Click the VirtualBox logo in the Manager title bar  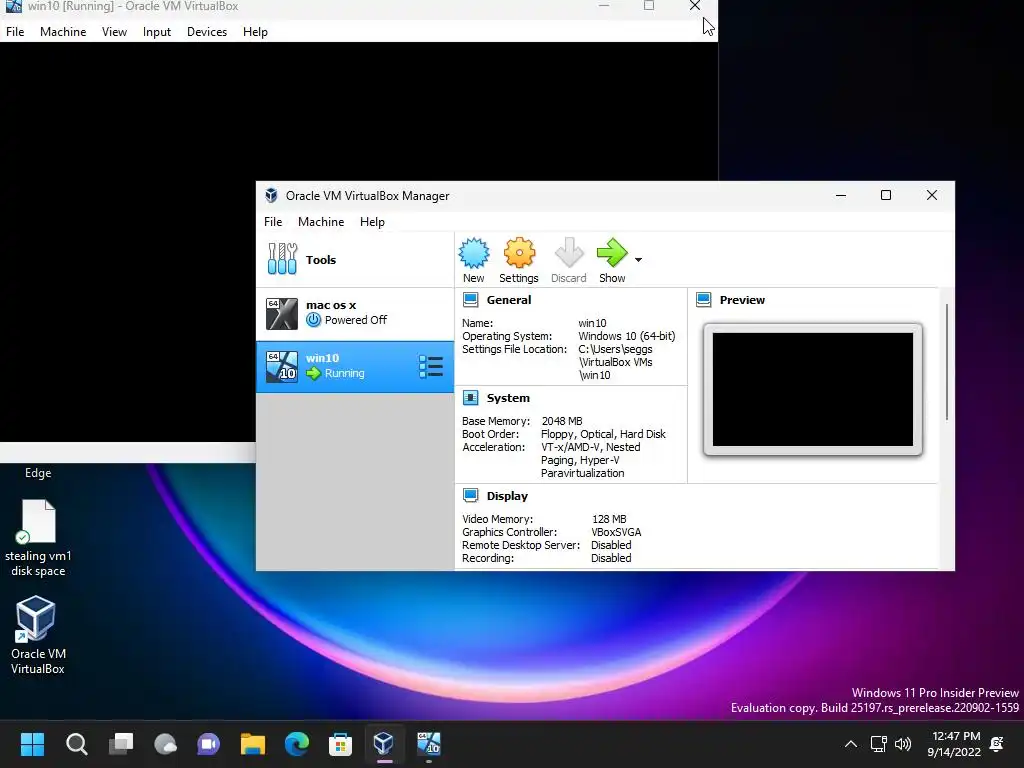(x=271, y=195)
